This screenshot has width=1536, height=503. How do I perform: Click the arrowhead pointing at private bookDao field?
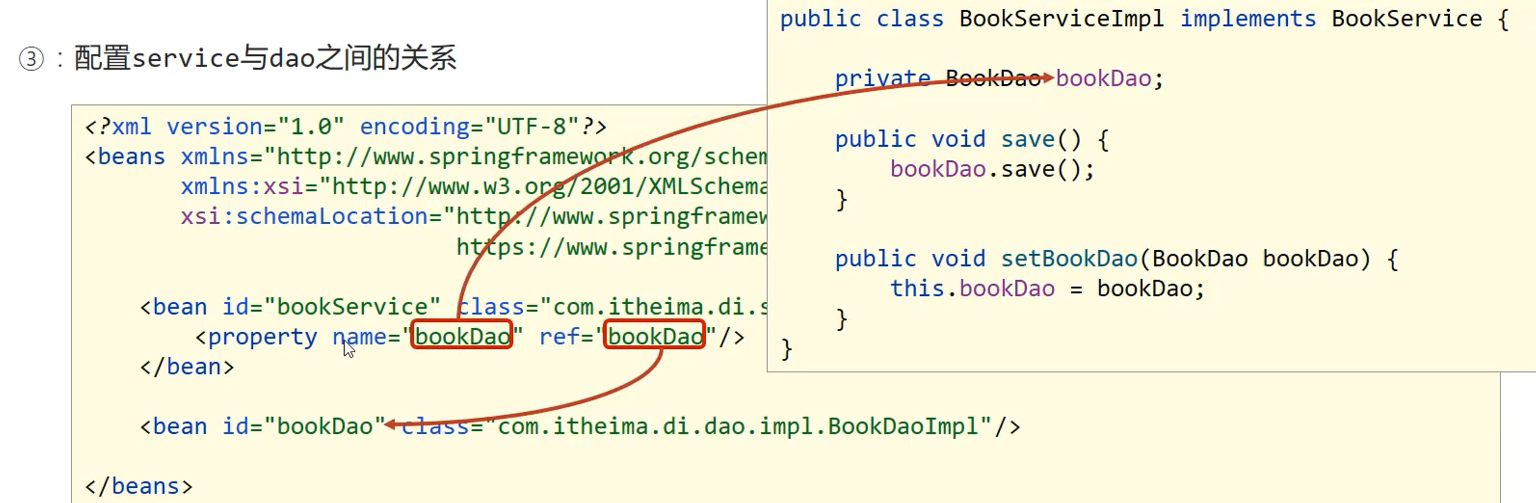pos(1045,78)
